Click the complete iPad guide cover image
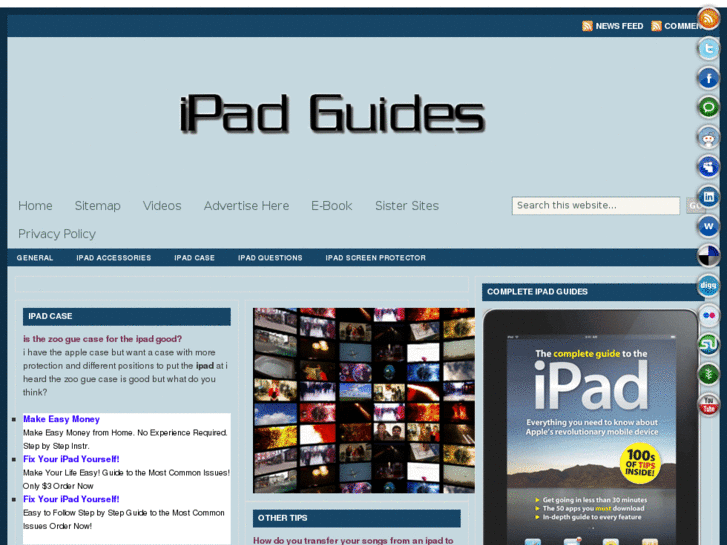727x545 pixels. coord(591,427)
